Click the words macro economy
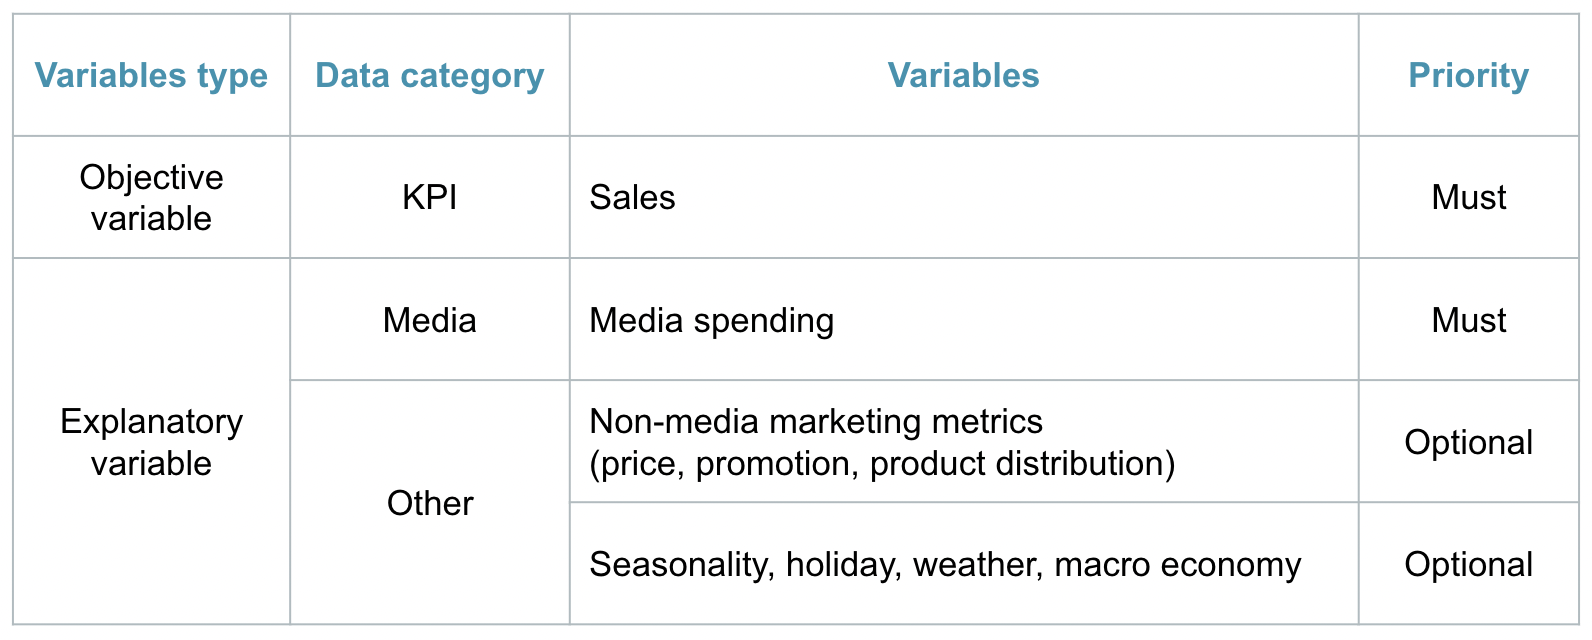This screenshot has height=640, width=1592. point(1178,565)
